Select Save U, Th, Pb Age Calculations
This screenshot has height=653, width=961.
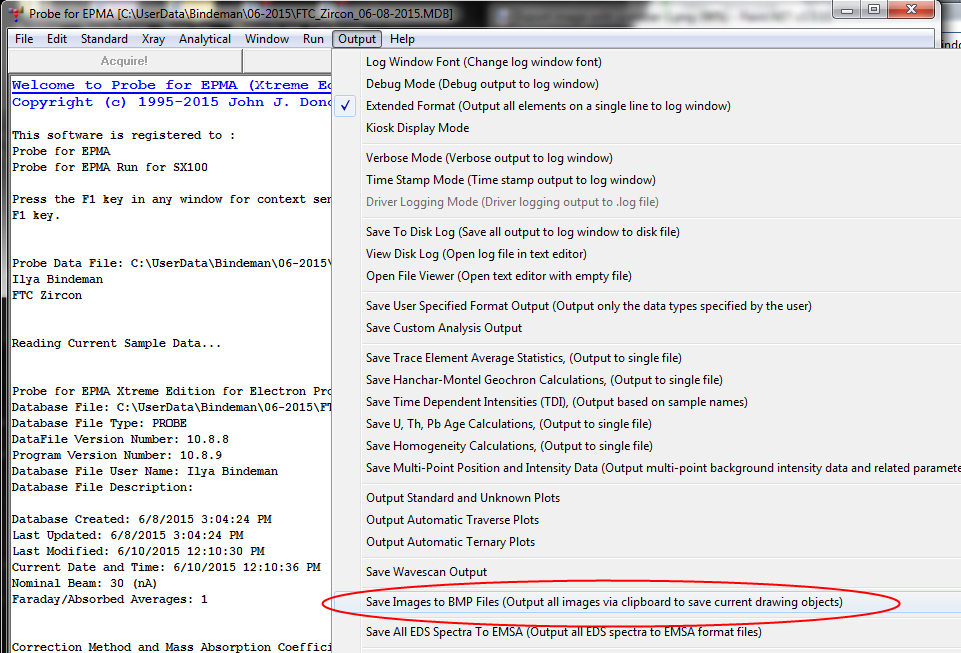pyautogui.click(x=509, y=424)
